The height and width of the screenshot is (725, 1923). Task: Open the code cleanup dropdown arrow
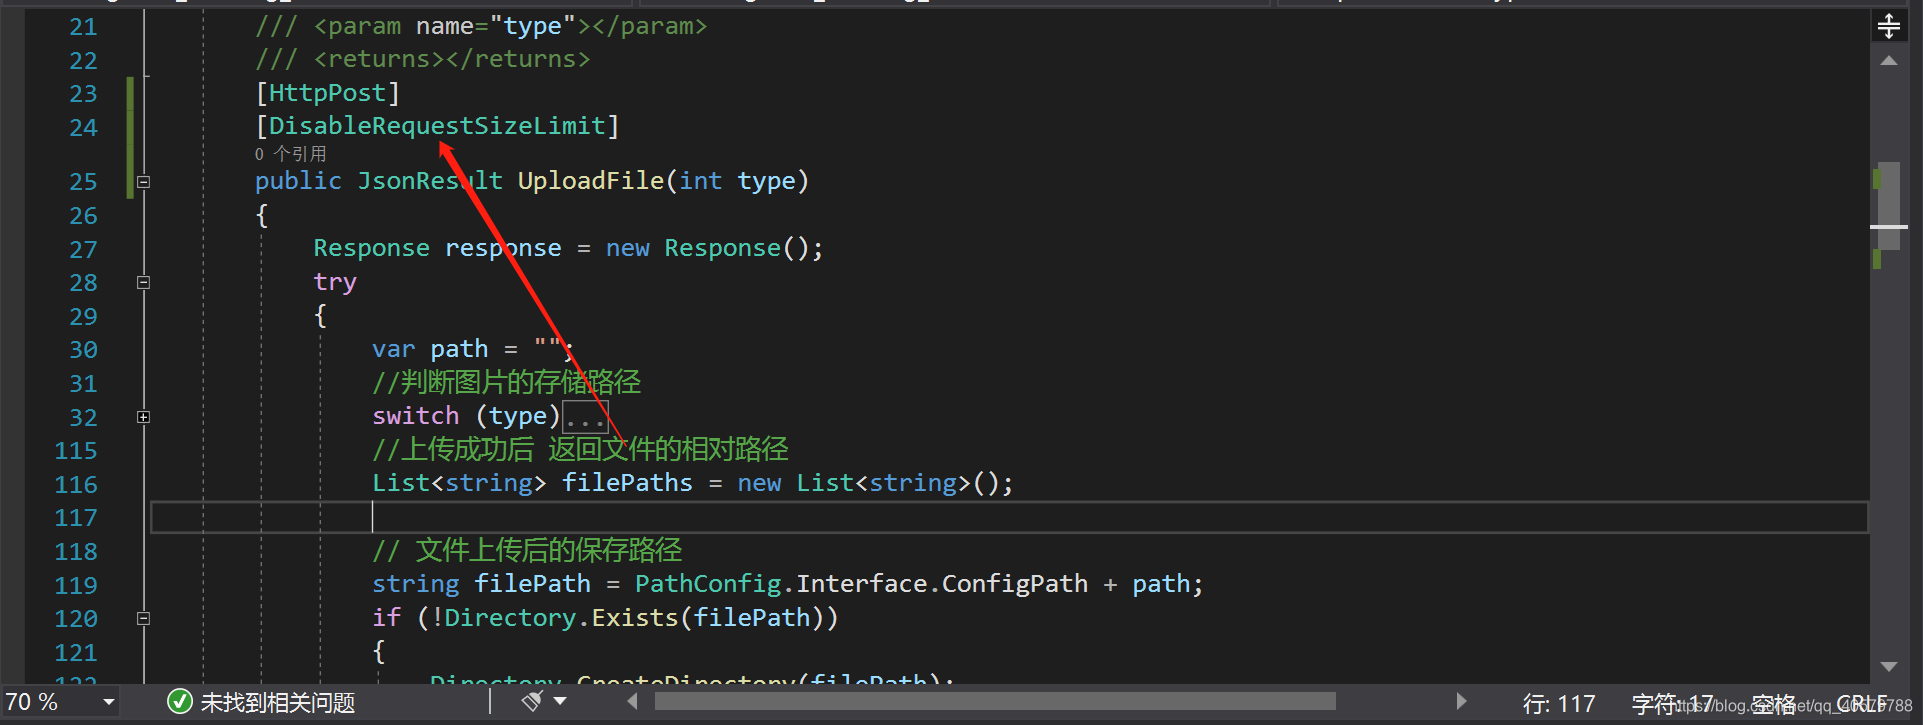tap(560, 702)
